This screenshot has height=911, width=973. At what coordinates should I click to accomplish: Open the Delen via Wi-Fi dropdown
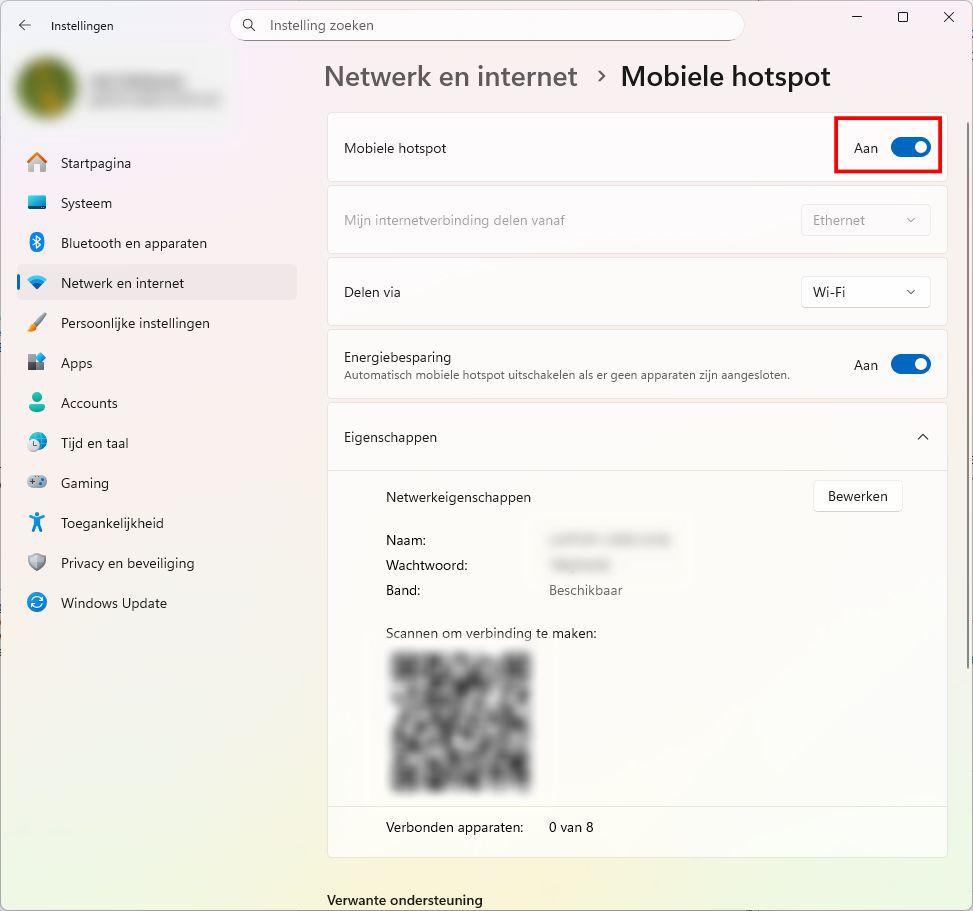point(865,292)
